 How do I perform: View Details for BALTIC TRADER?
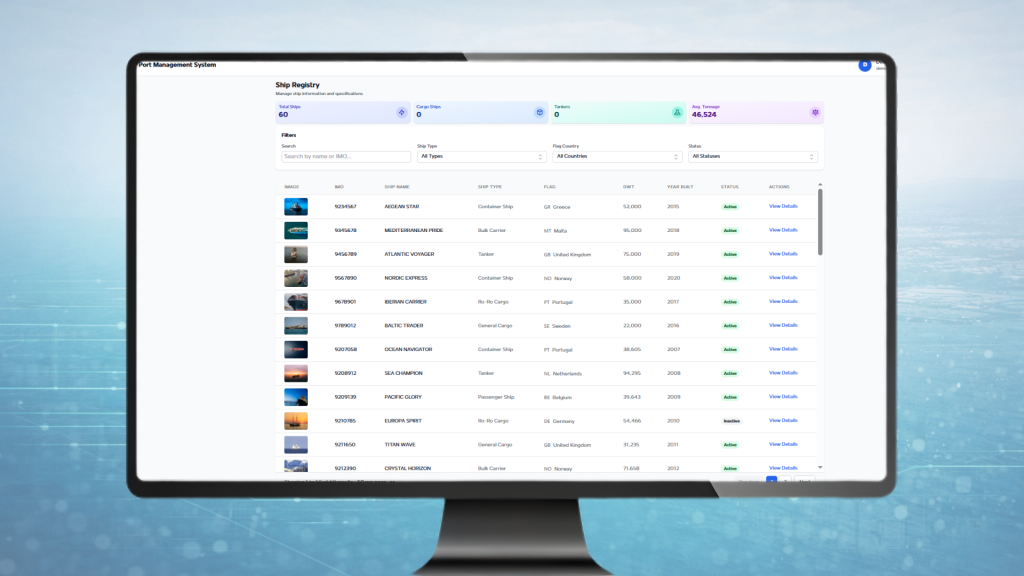click(783, 325)
